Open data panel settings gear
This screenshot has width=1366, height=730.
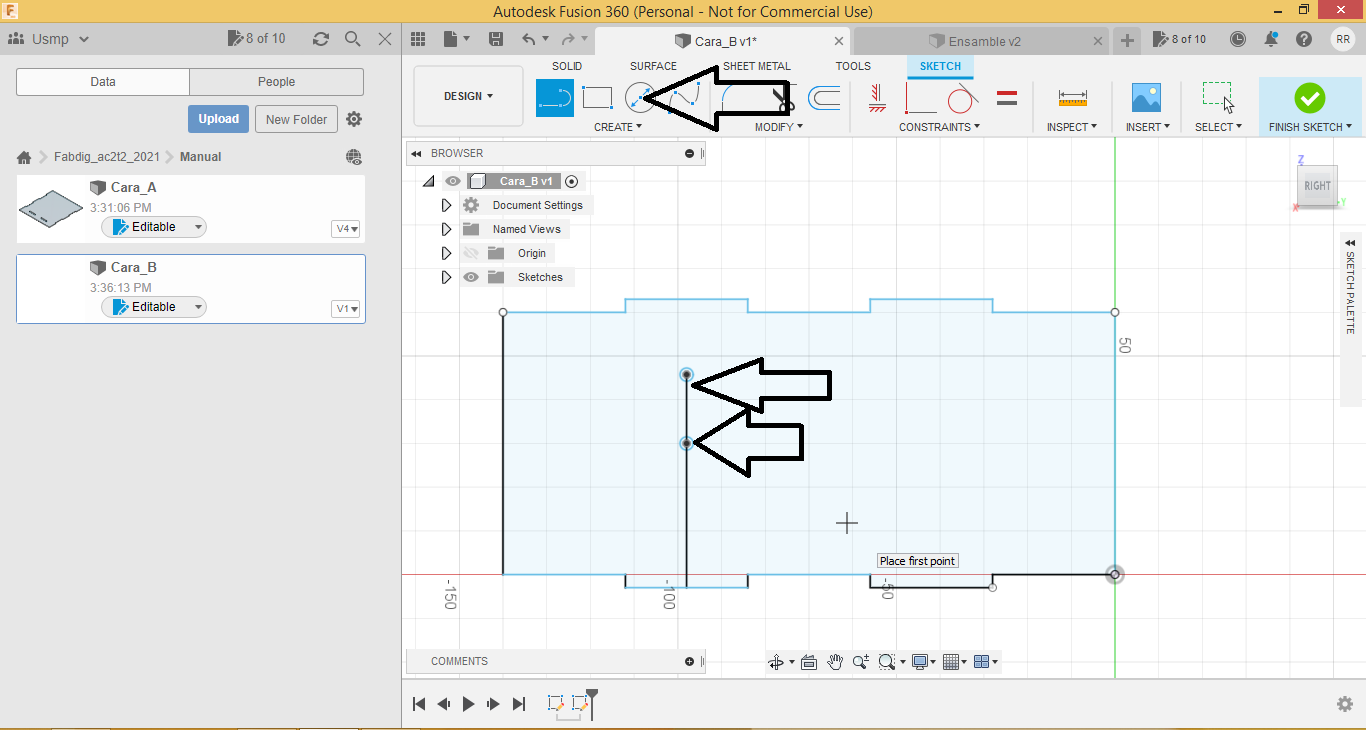(354, 119)
